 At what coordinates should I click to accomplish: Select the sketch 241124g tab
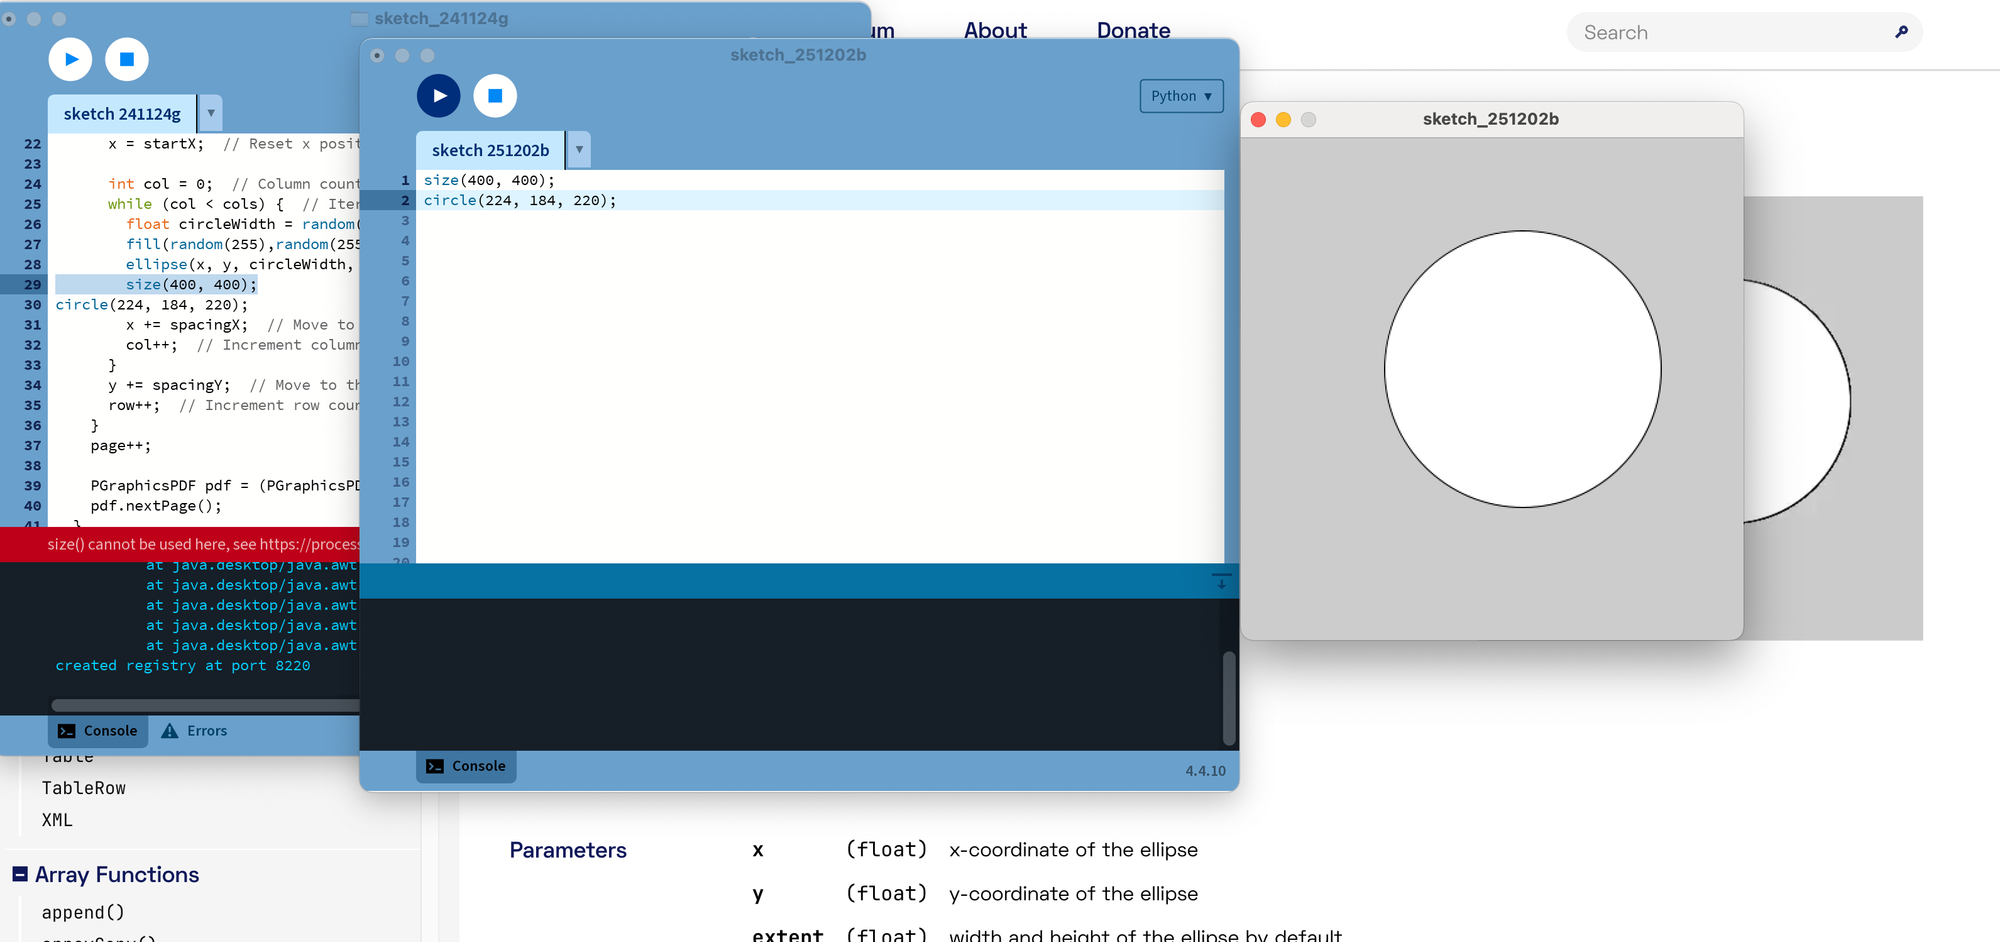pyautogui.click(x=122, y=114)
